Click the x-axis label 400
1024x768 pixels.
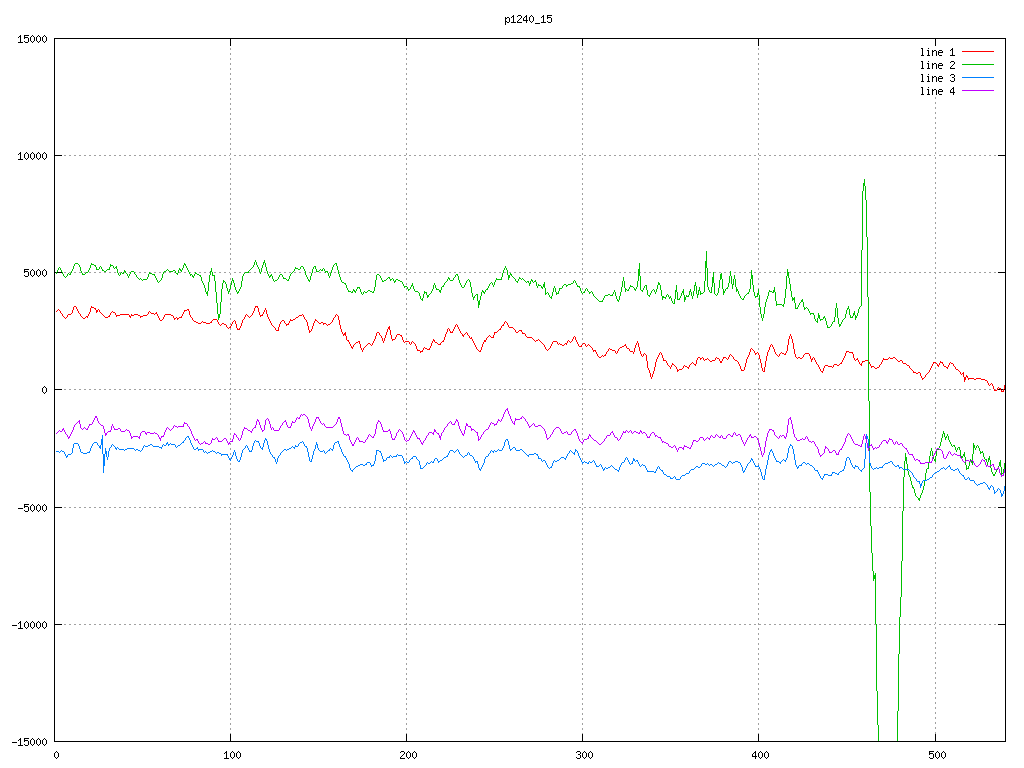(761, 756)
